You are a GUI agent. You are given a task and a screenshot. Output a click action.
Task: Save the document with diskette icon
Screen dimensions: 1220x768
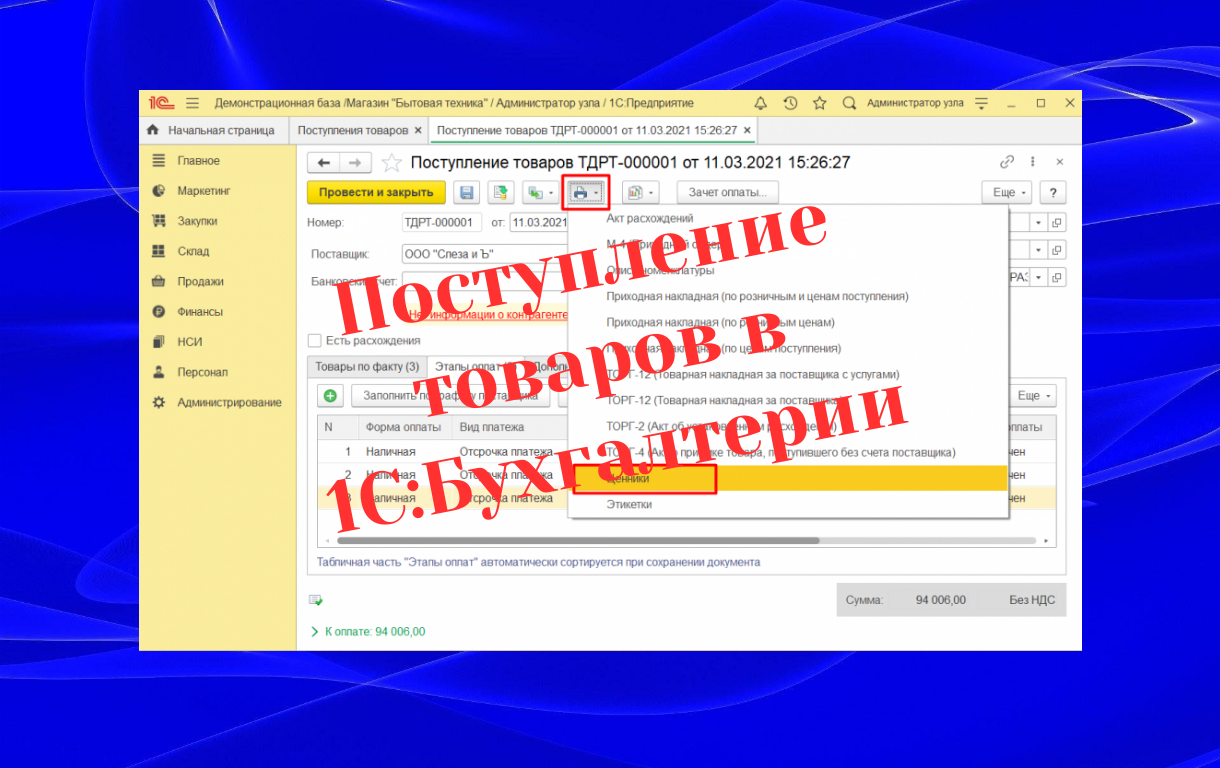pos(466,192)
